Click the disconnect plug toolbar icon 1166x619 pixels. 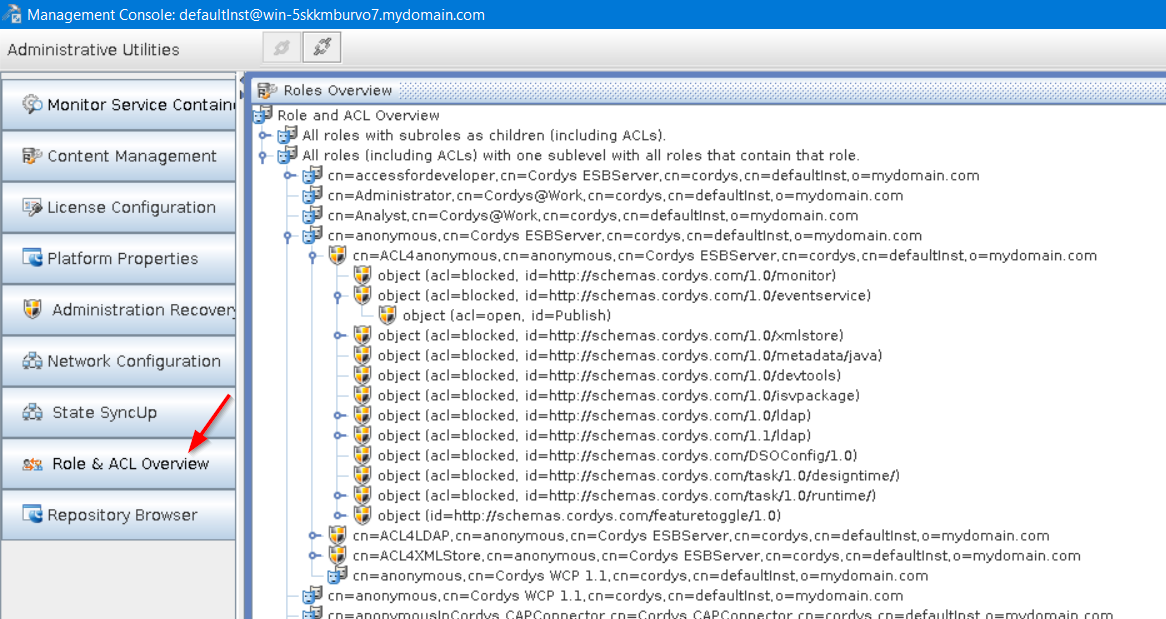point(322,48)
